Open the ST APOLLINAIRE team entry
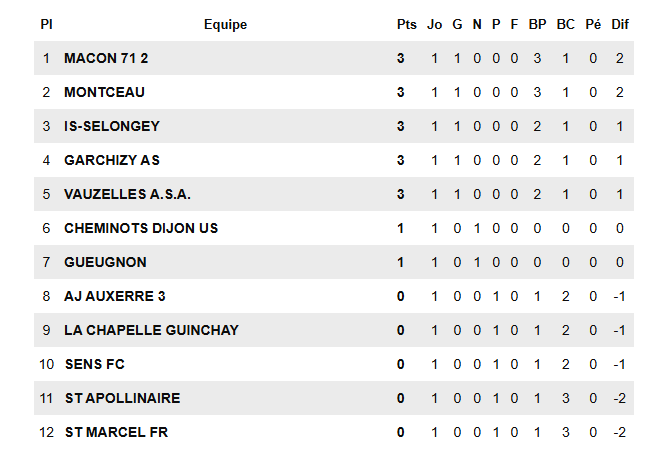The width and height of the screenshot is (658, 456). coord(122,398)
